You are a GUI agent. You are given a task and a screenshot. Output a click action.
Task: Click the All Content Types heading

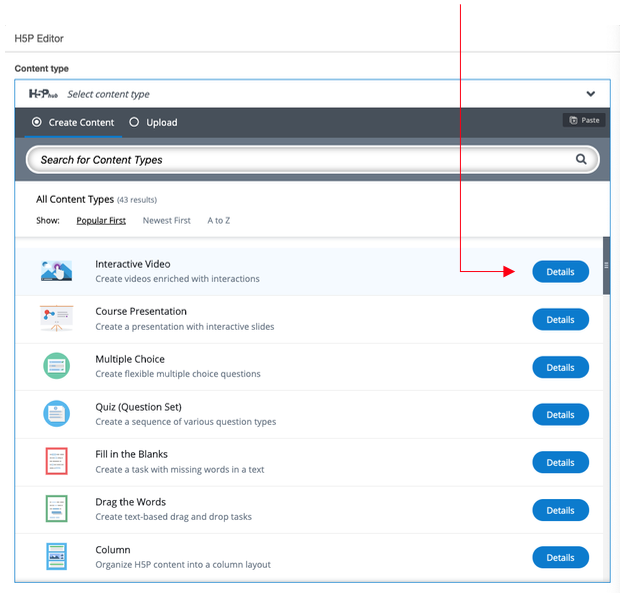click(x=75, y=199)
